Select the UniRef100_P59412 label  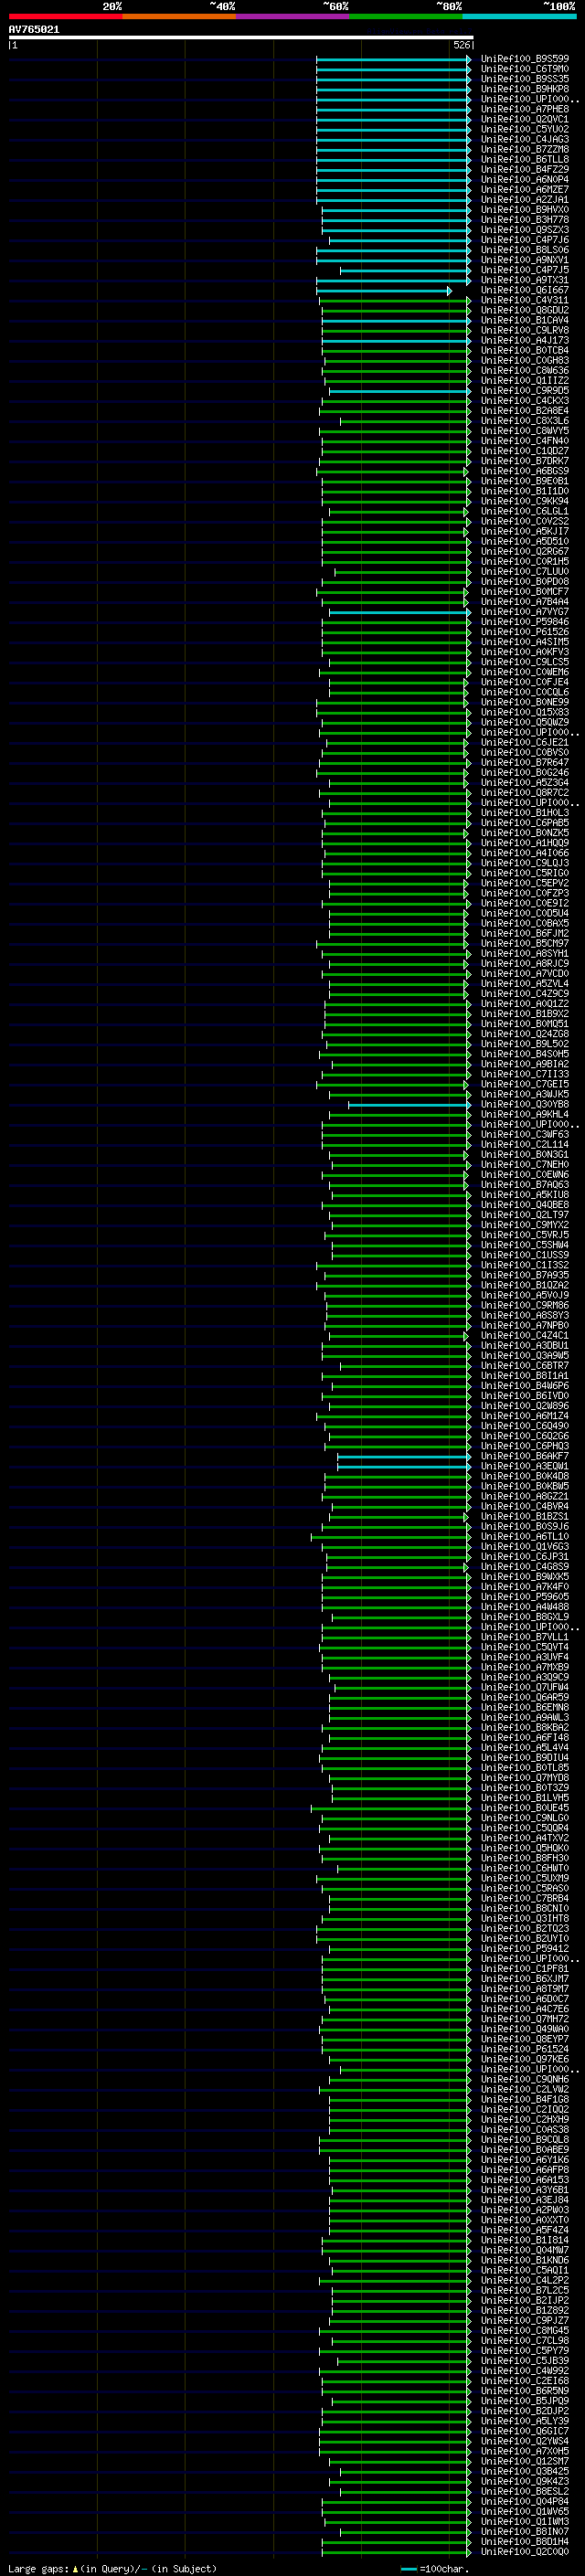click(524, 1949)
